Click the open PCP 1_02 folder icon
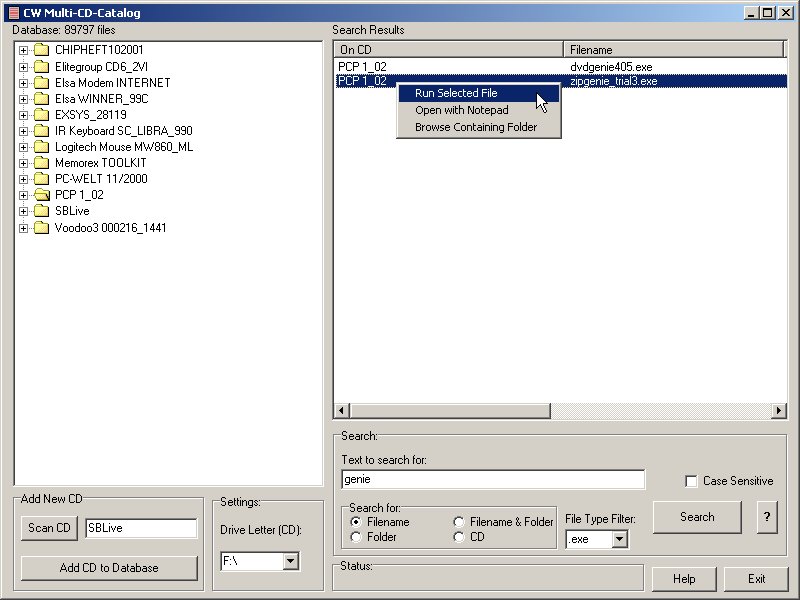 41,195
